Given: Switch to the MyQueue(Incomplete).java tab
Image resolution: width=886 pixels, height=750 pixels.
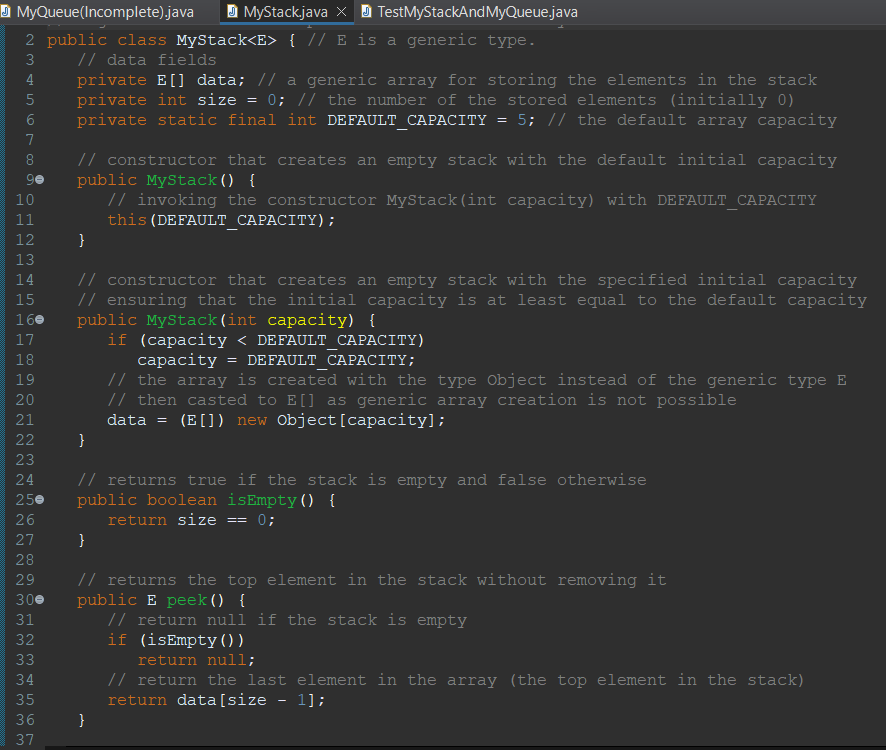Looking at the screenshot, I should pyautogui.click(x=100, y=12).
